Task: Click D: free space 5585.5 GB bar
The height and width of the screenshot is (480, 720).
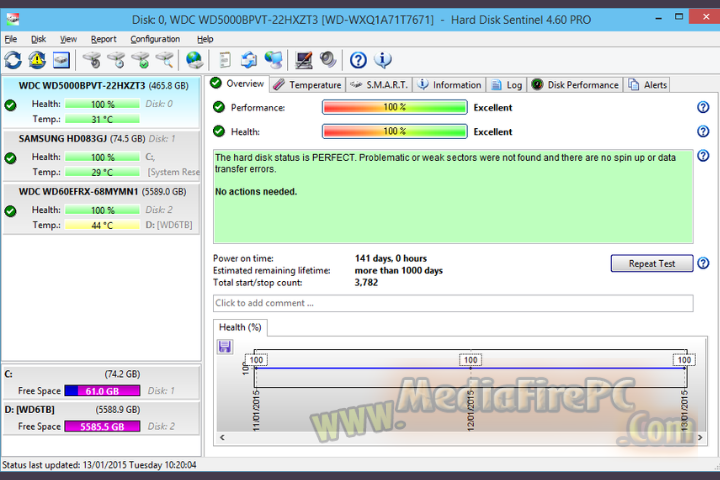Action: 102,426
